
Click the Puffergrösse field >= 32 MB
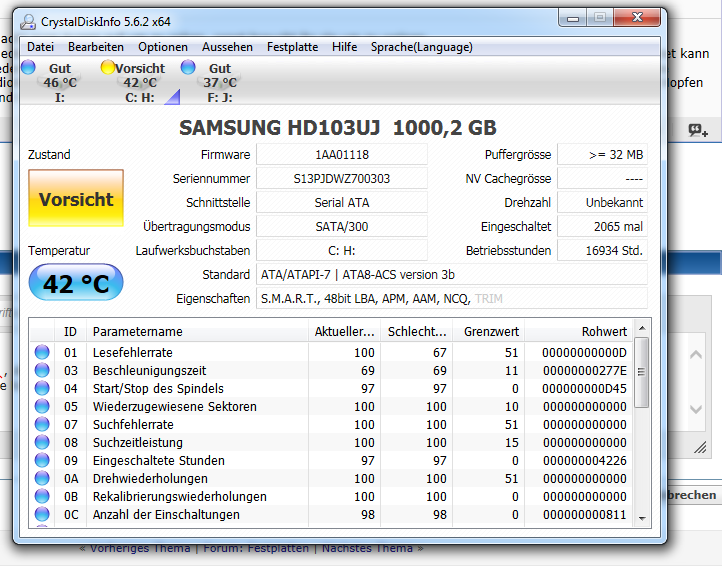[602, 155]
